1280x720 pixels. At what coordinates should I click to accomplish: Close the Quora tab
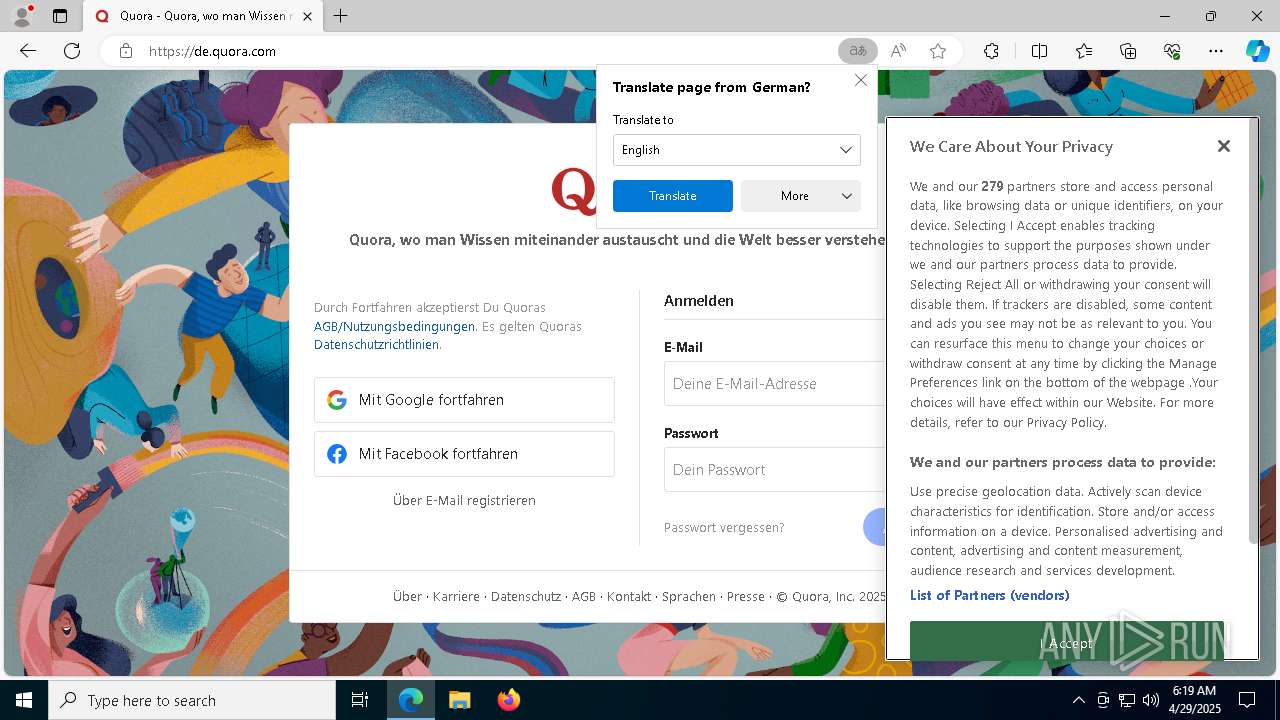pos(307,16)
